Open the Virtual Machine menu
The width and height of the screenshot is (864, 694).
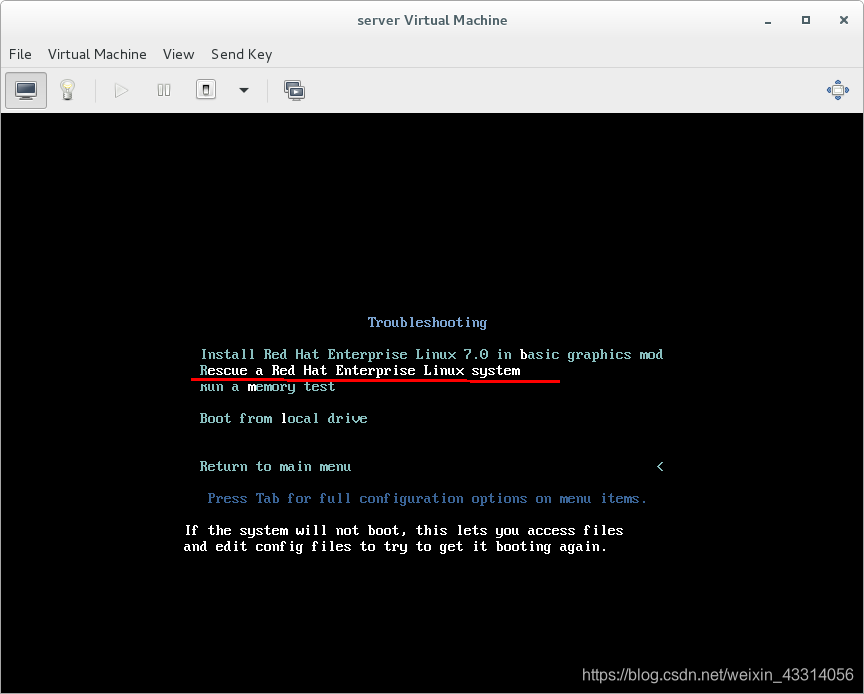point(97,54)
